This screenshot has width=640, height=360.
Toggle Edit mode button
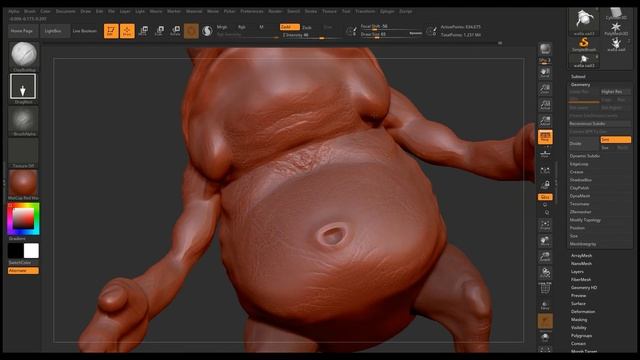click(x=111, y=31)
